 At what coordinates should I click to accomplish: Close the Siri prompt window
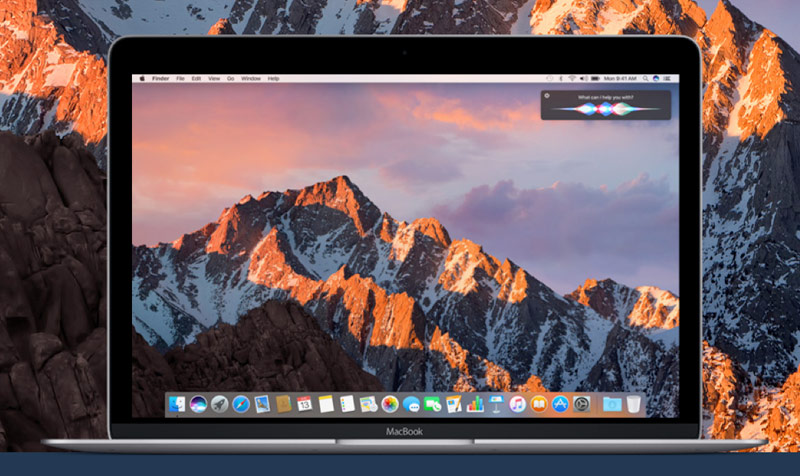(547, 95)
